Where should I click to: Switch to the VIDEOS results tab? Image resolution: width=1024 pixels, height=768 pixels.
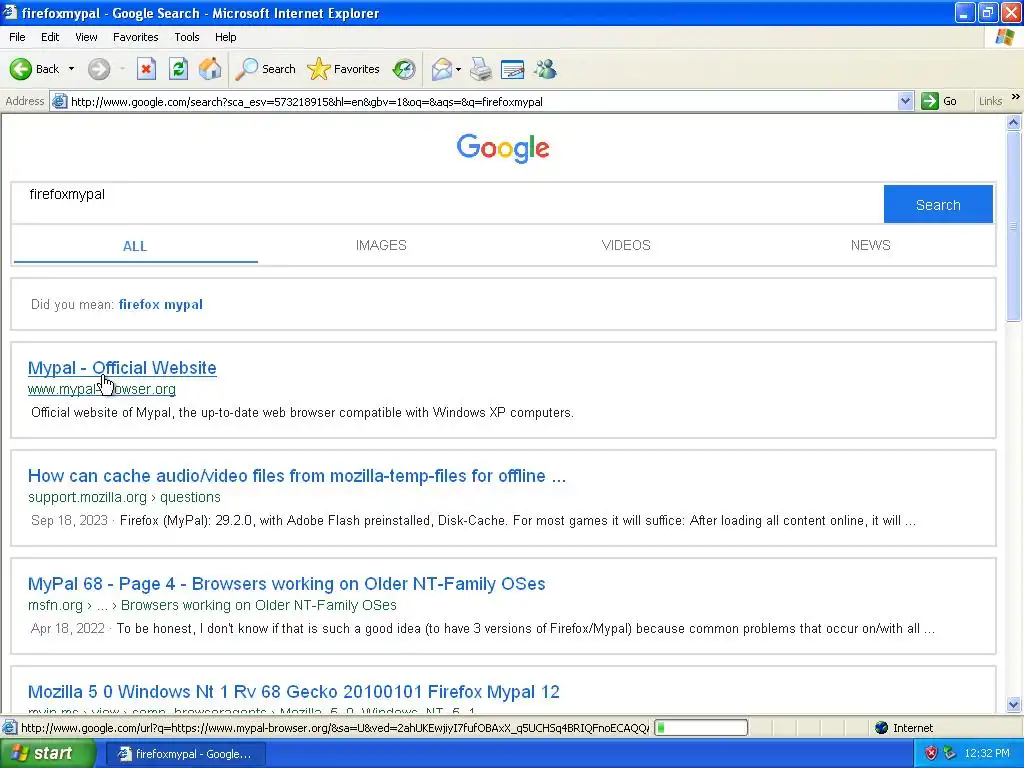pyautogui.click(x=626, y=245)
